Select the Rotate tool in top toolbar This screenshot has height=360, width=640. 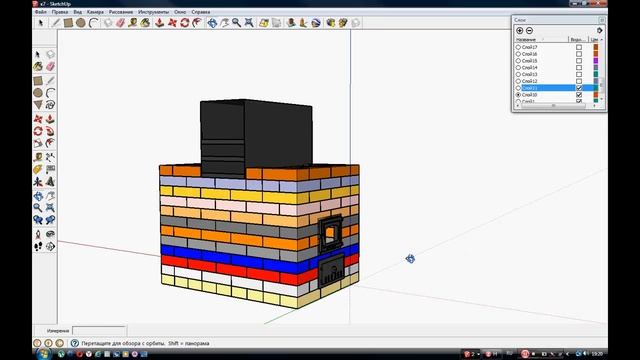pyautogui.click(x=185, y=23)
